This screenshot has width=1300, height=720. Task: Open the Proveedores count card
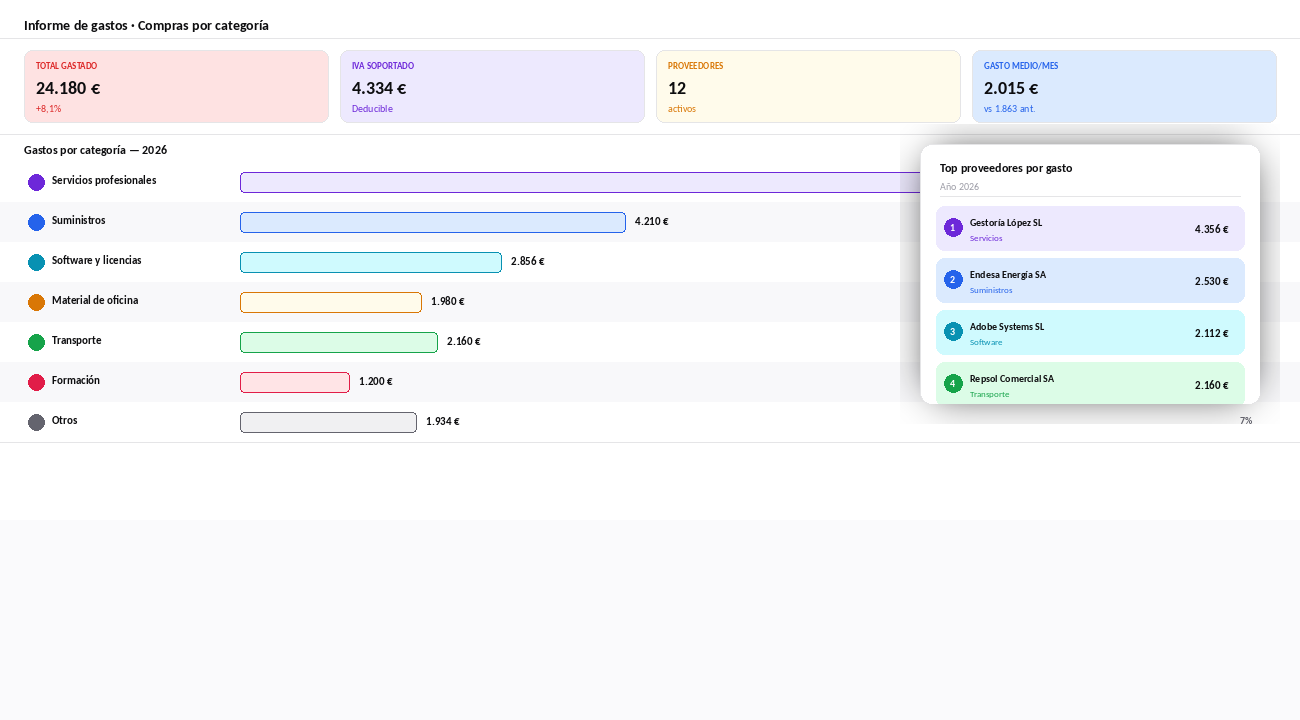click(x=808, y=87)
